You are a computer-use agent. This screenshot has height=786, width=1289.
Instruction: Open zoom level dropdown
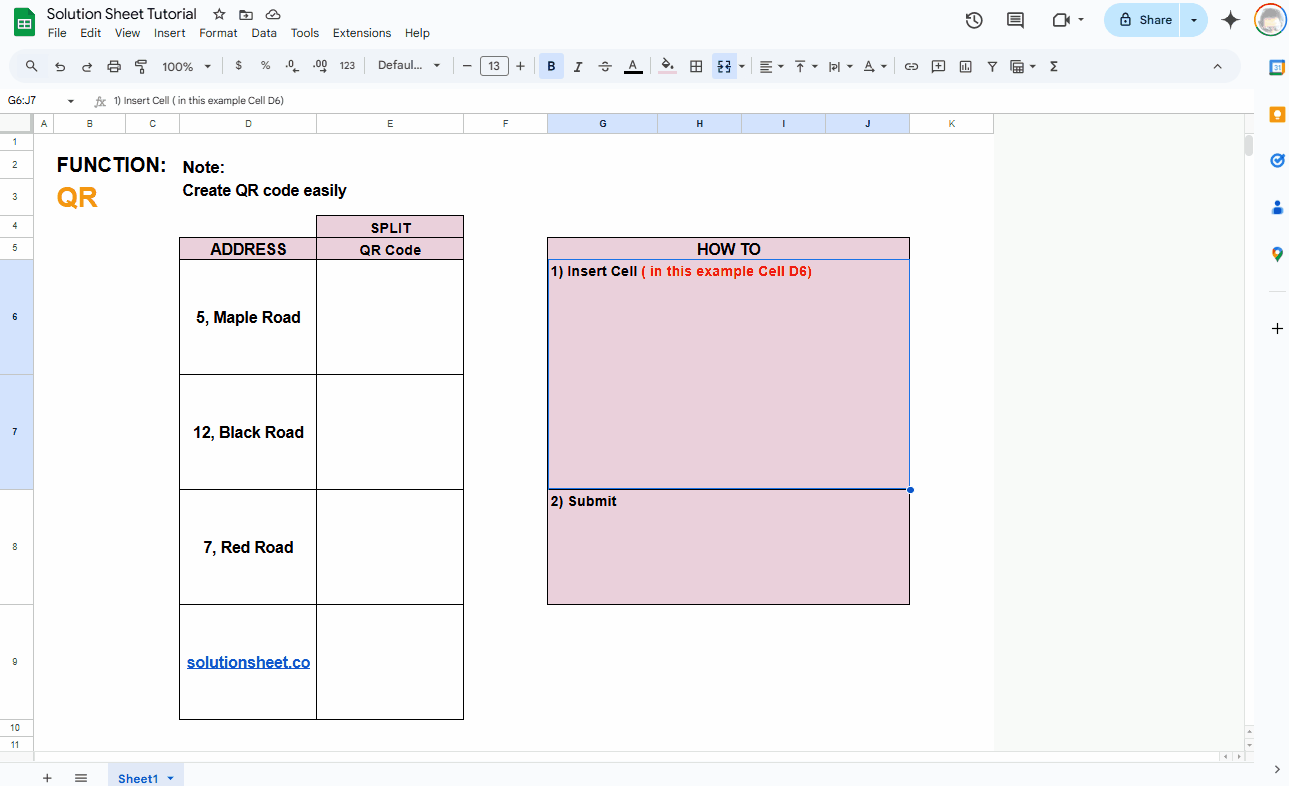187,66
